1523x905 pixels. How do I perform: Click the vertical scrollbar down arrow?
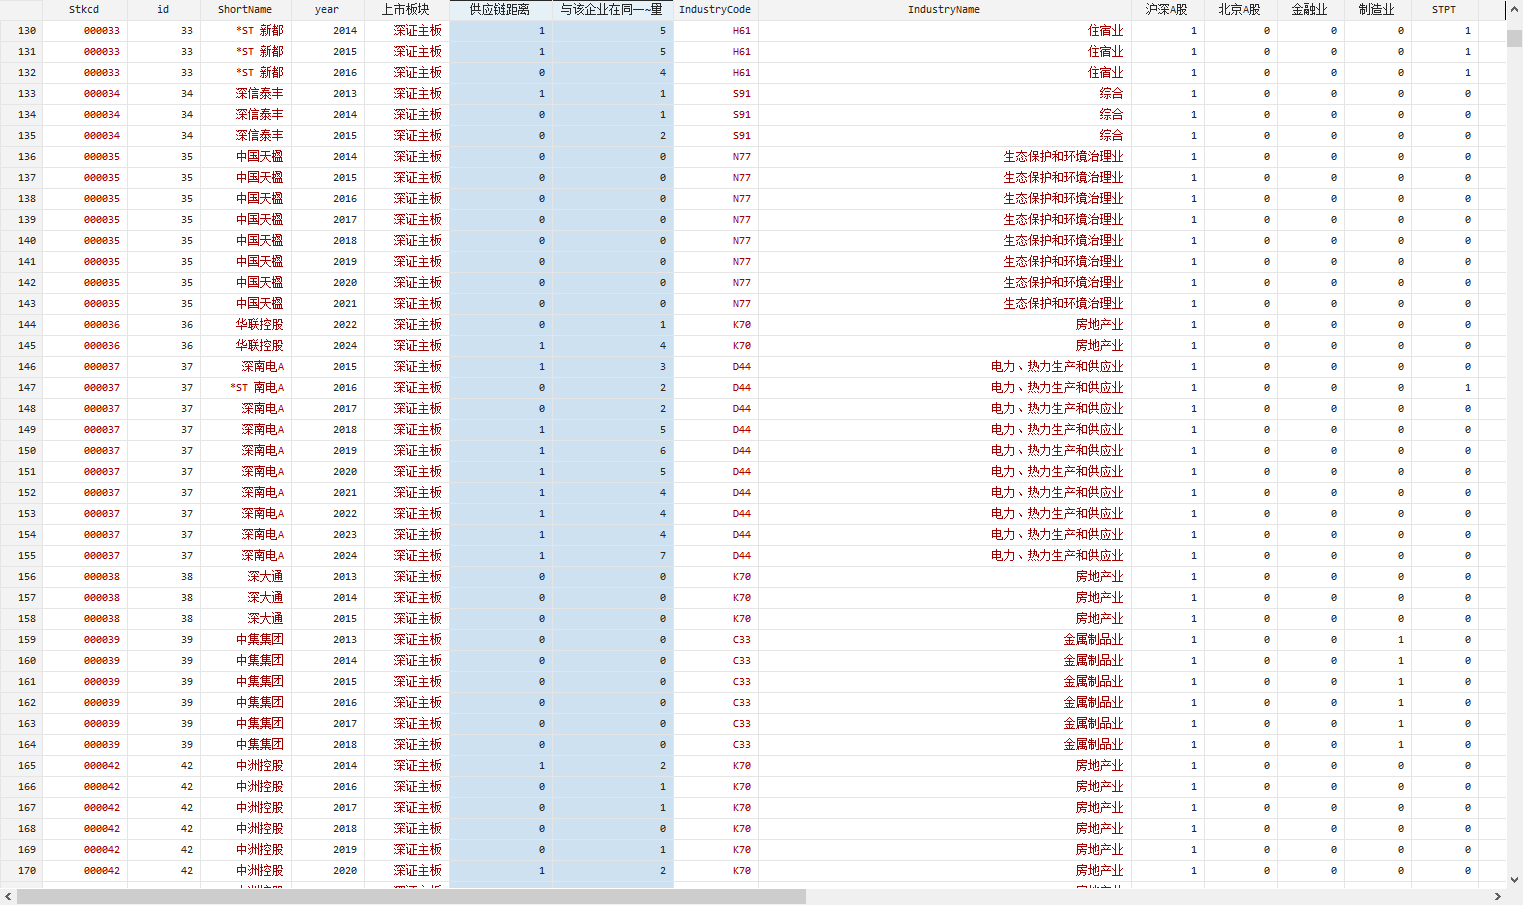1514,880
